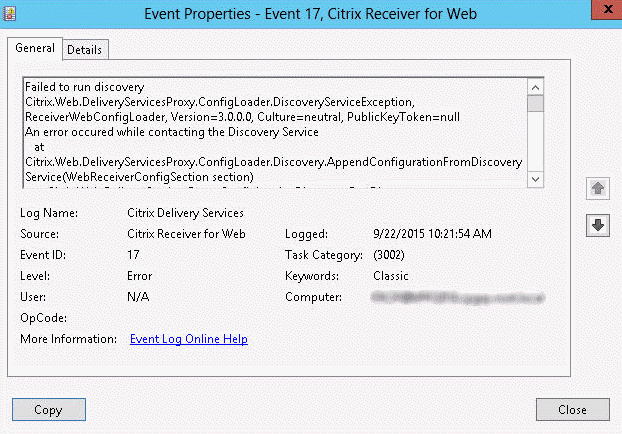Click the description scrollbar down arrow

(x=536, y=179)
